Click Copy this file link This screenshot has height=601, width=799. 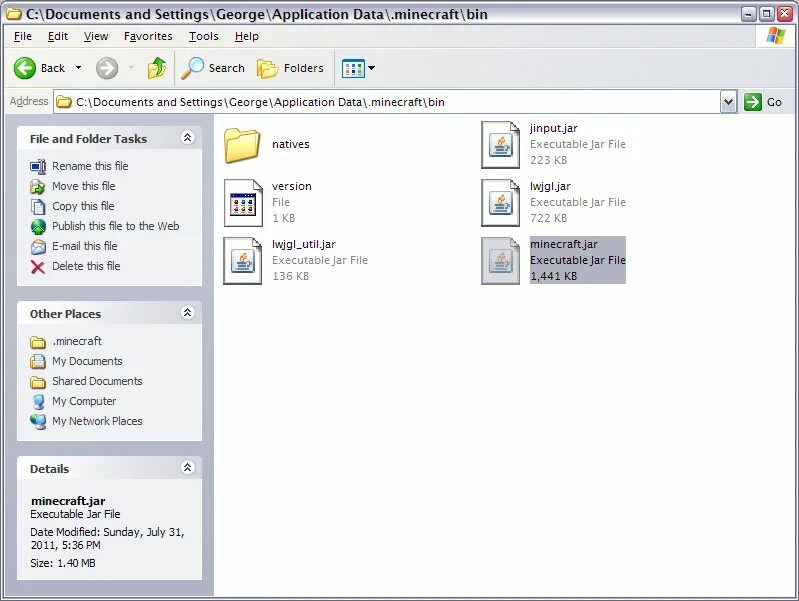pos(83,206)
